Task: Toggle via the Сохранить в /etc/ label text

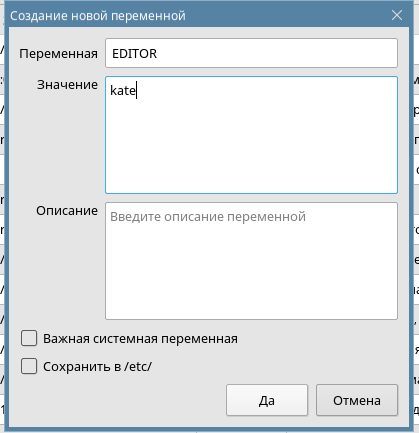Action: click(97, 367)
